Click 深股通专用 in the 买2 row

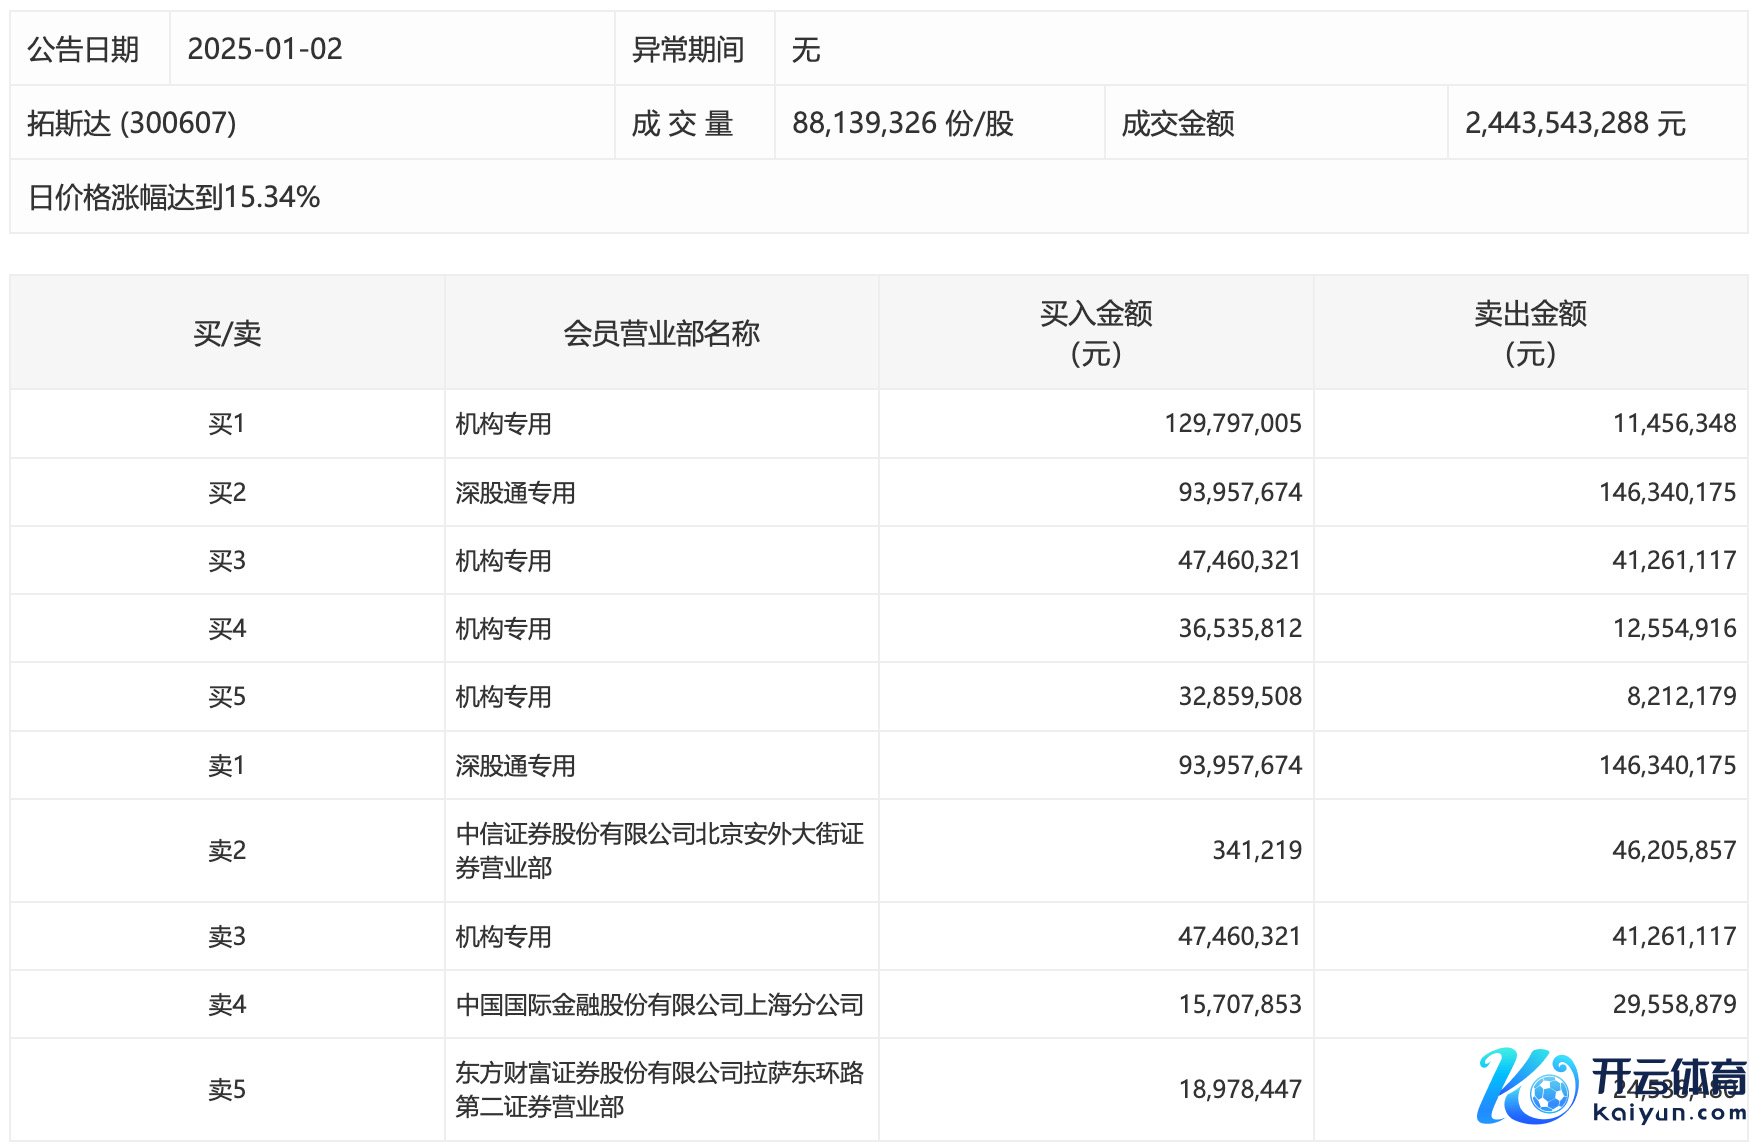tap(515, 493)
